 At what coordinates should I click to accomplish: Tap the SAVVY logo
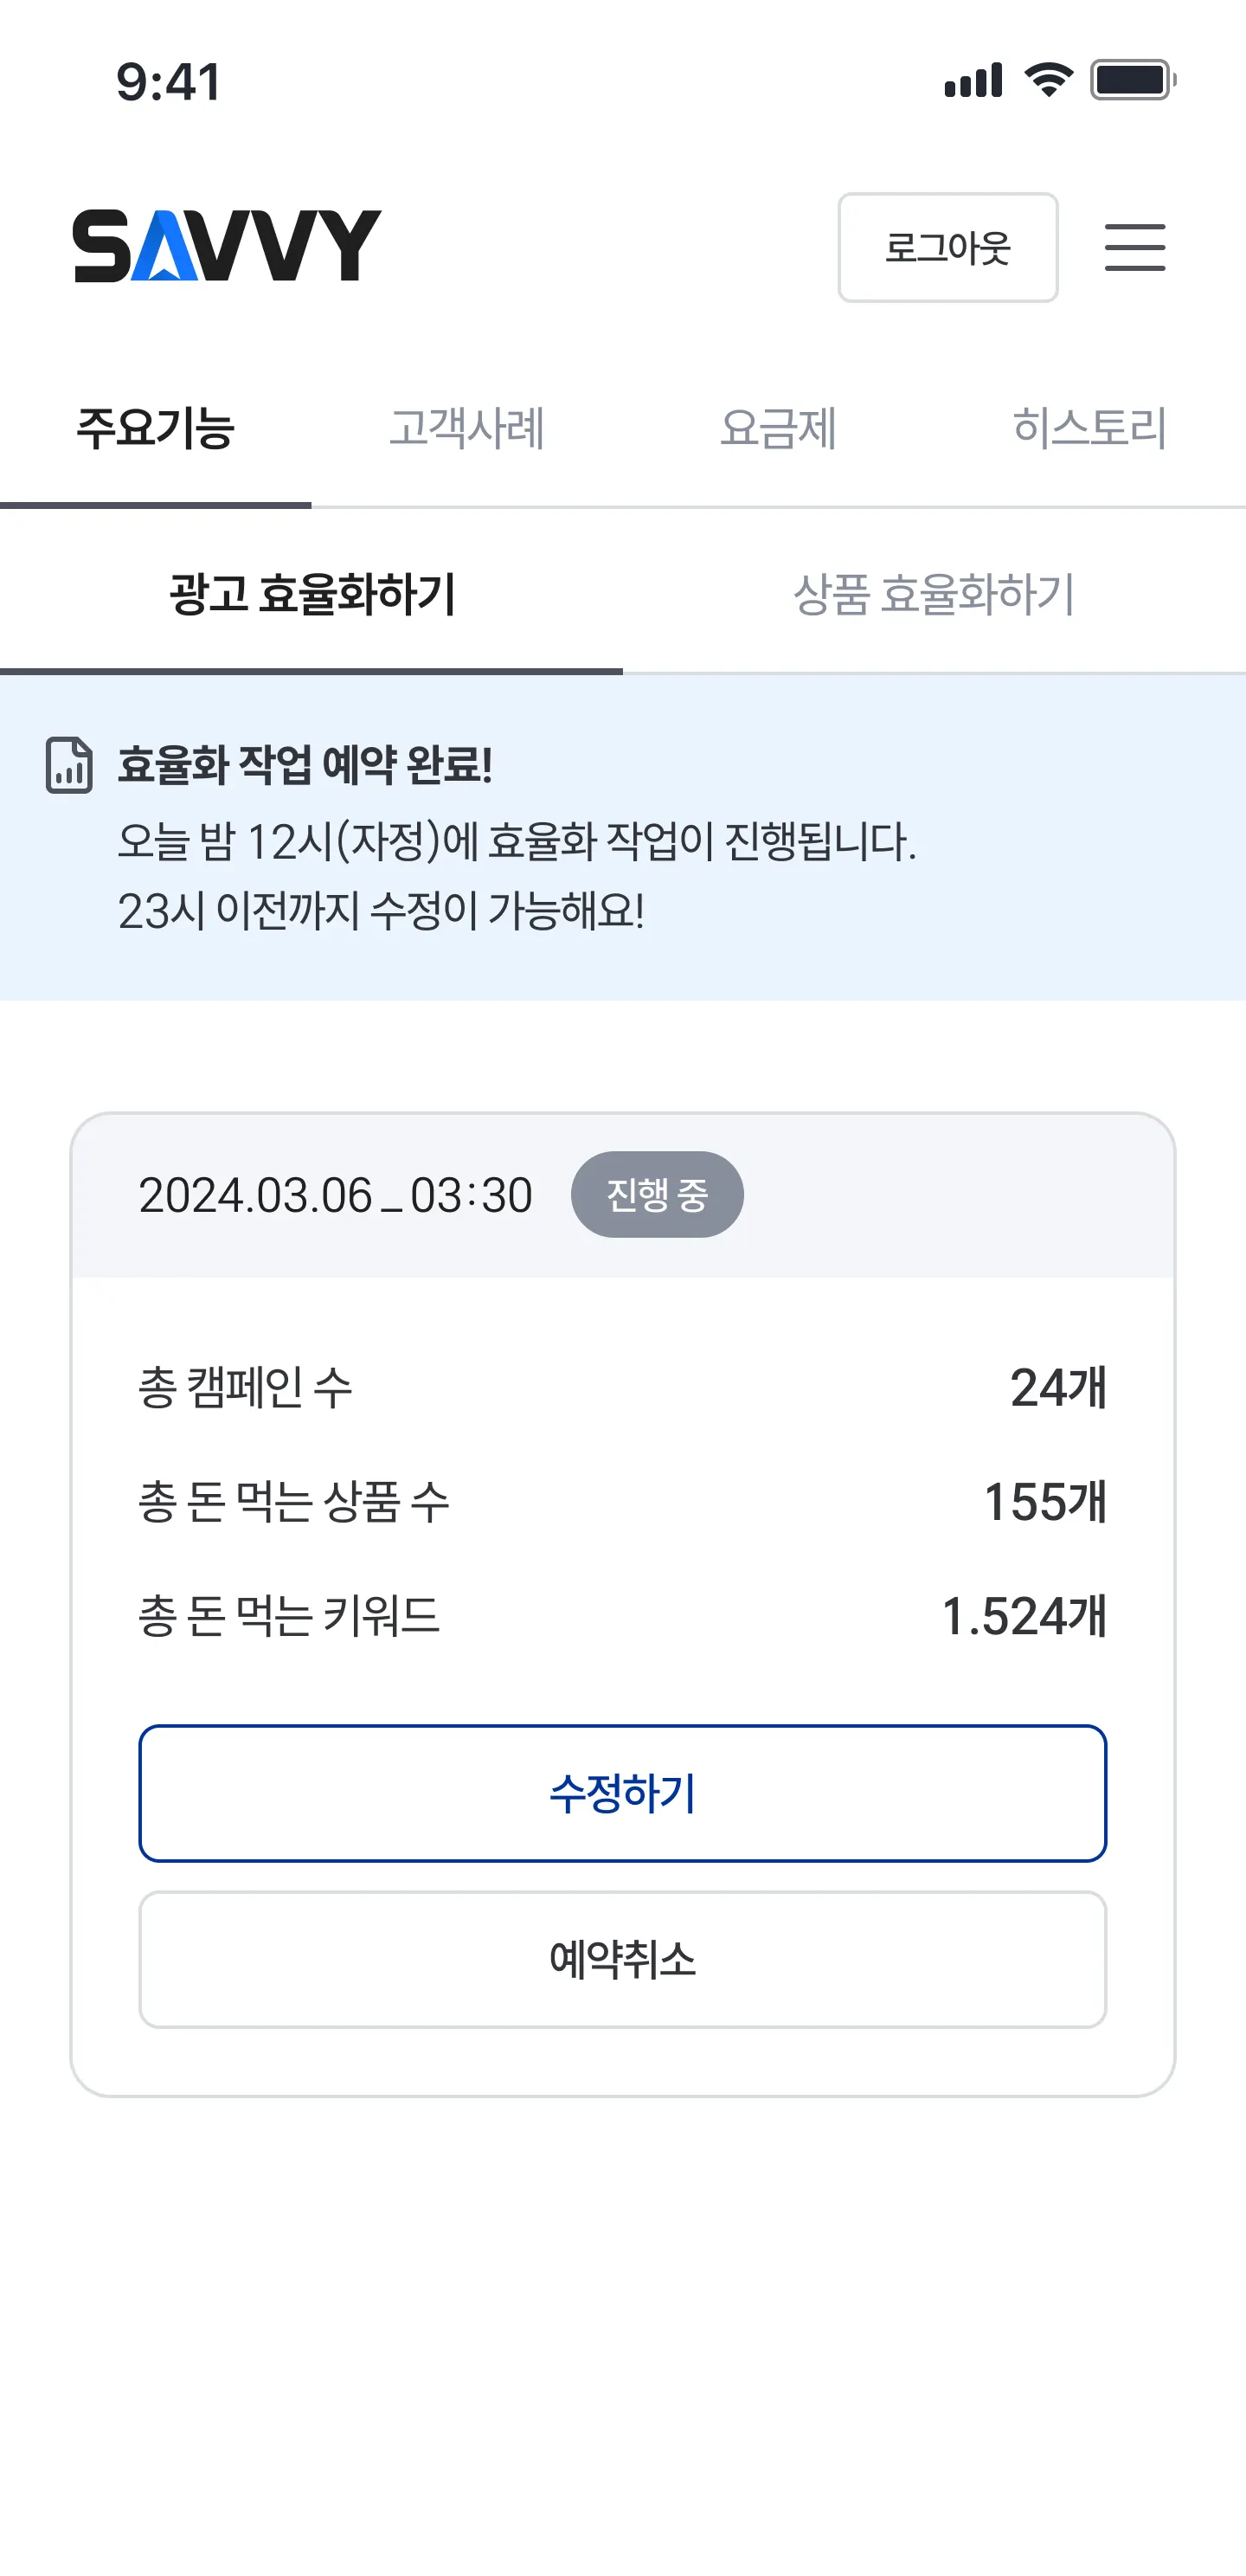[227, 246]
